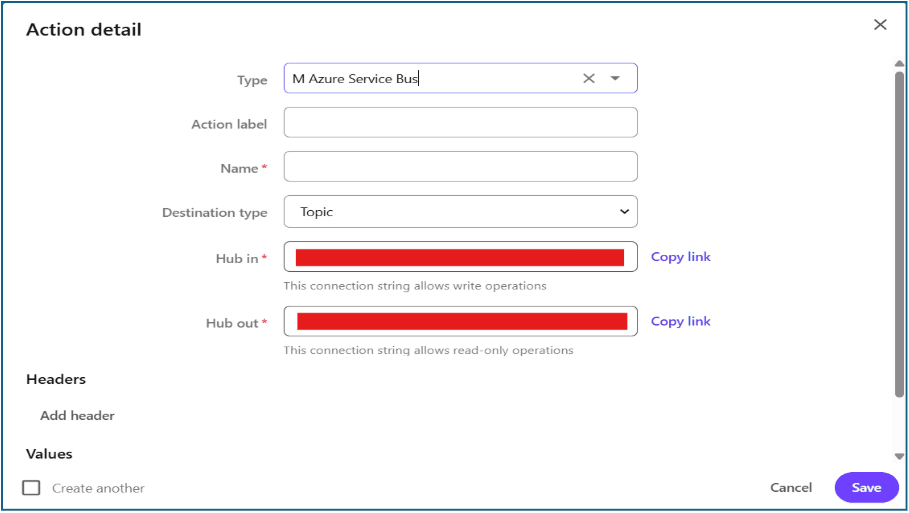Image resolution: width=909 pixels, height=513 pixels.
Task: Click the scrollbar up arrow
Action: [x=899, y=63]
